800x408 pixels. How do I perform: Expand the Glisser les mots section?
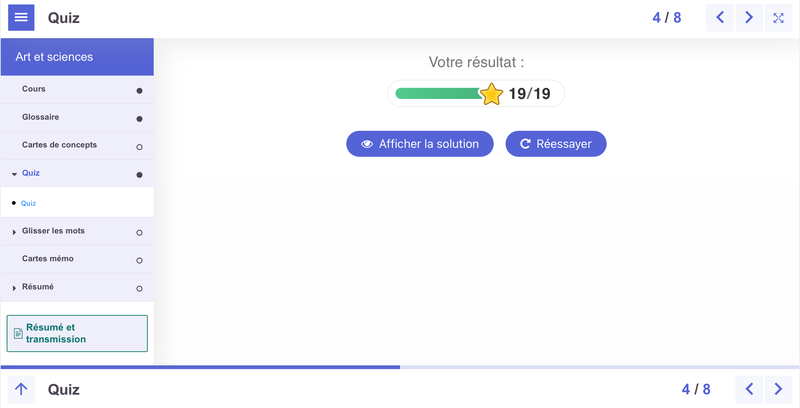point(14,232)
